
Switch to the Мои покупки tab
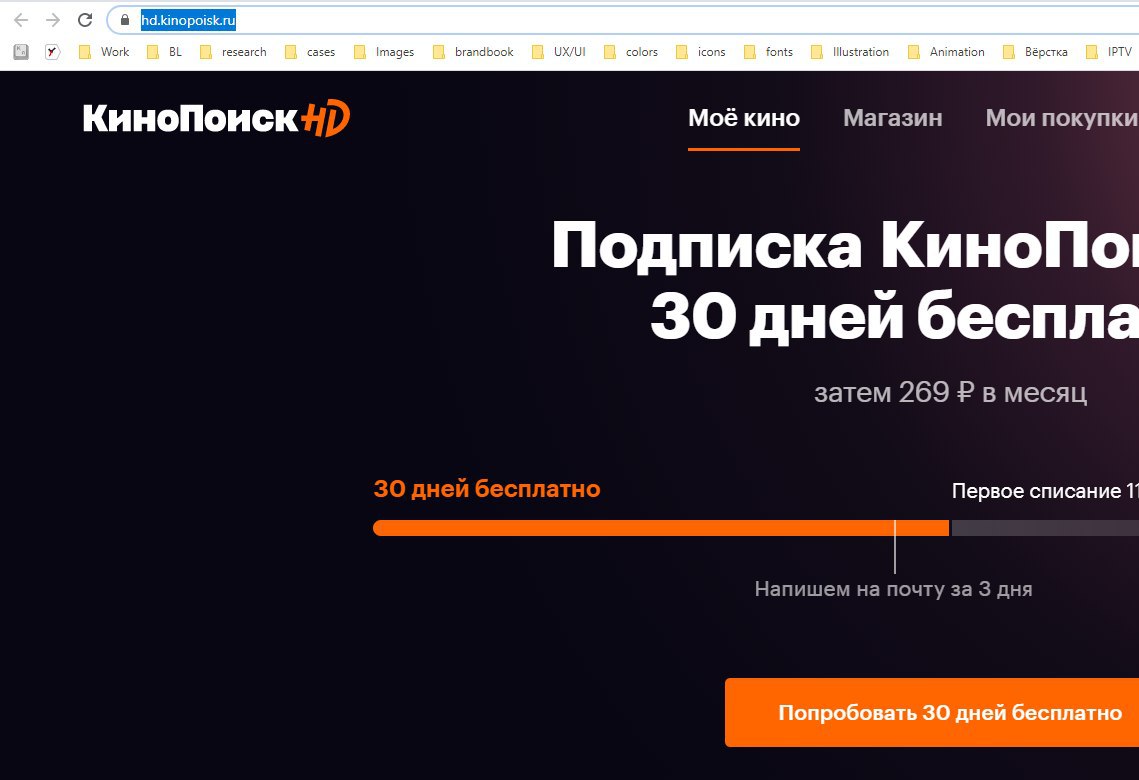1062,118
